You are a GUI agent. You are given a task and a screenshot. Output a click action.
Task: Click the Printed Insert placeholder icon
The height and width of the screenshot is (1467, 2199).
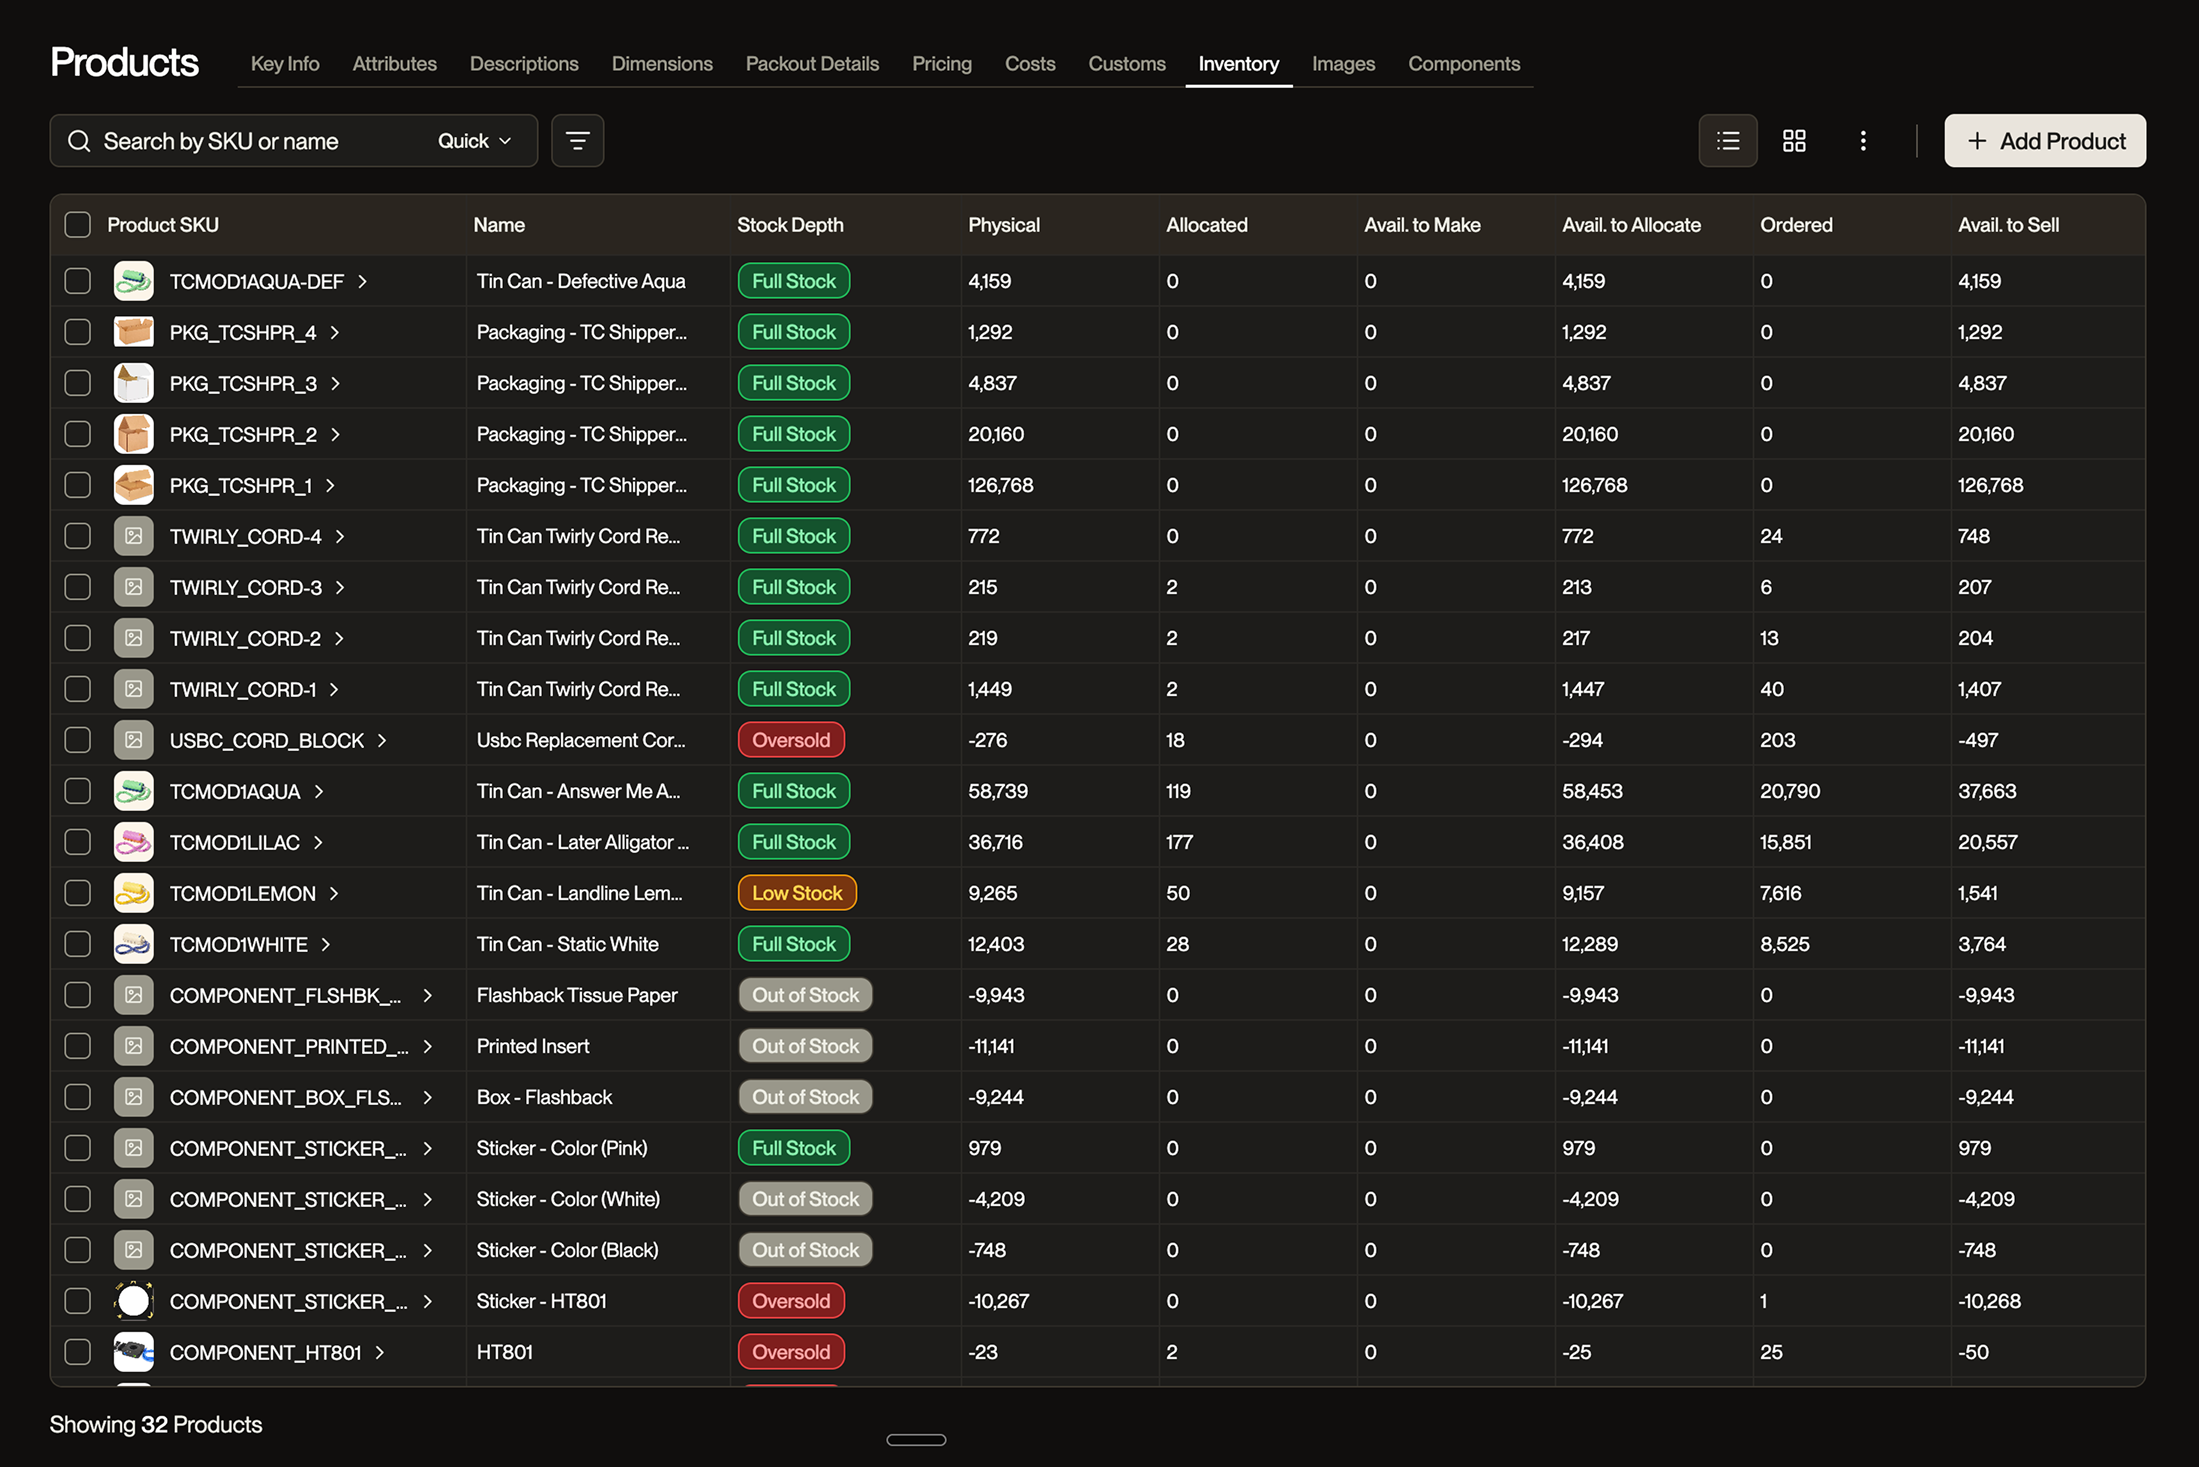click(x=133, y=1046)
